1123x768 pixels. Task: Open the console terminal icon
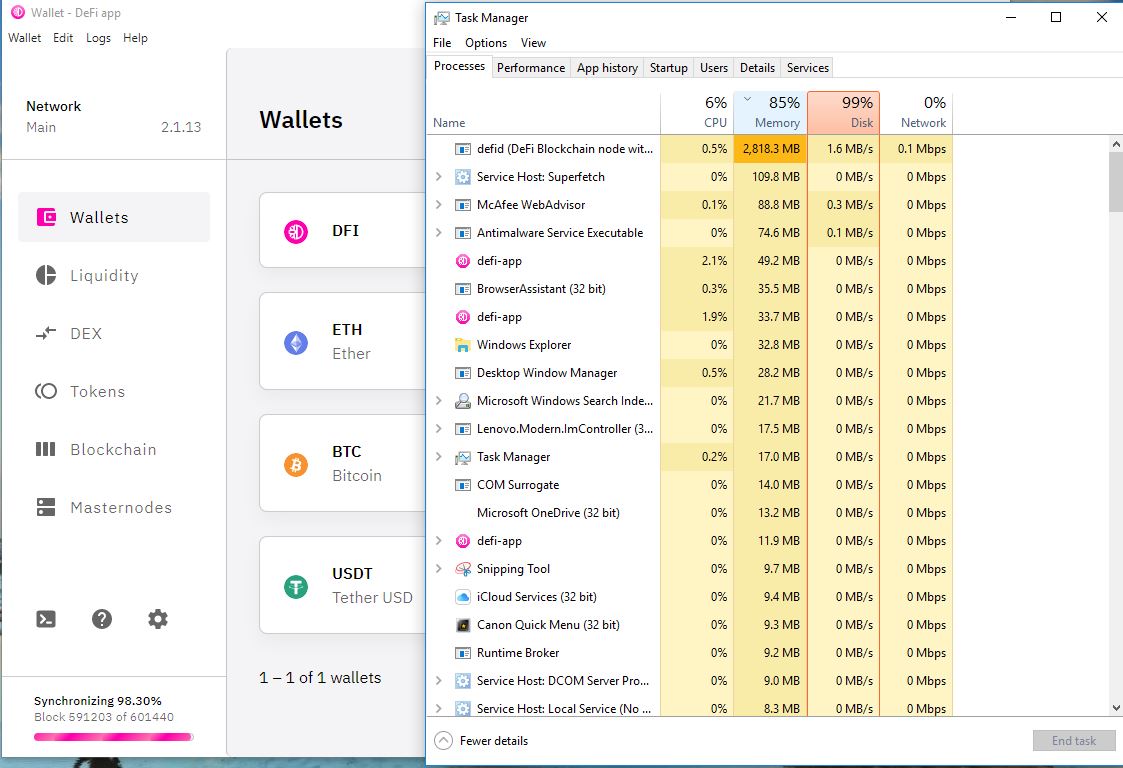(x=46, y=619)
